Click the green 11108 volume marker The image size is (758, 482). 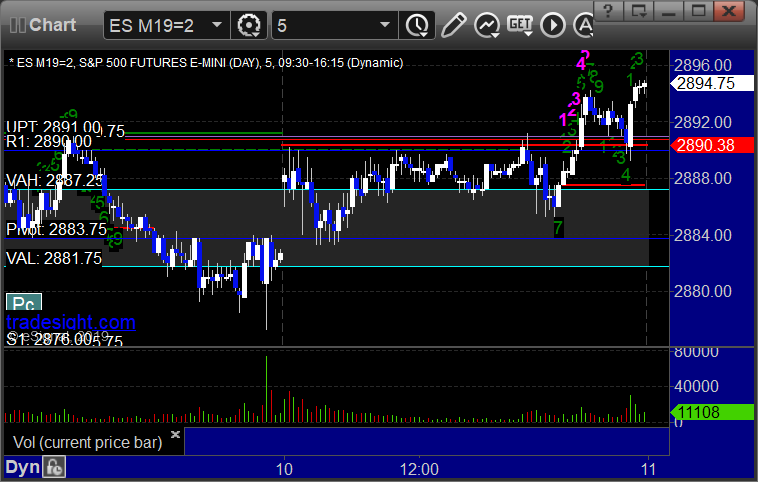[712, 412]
